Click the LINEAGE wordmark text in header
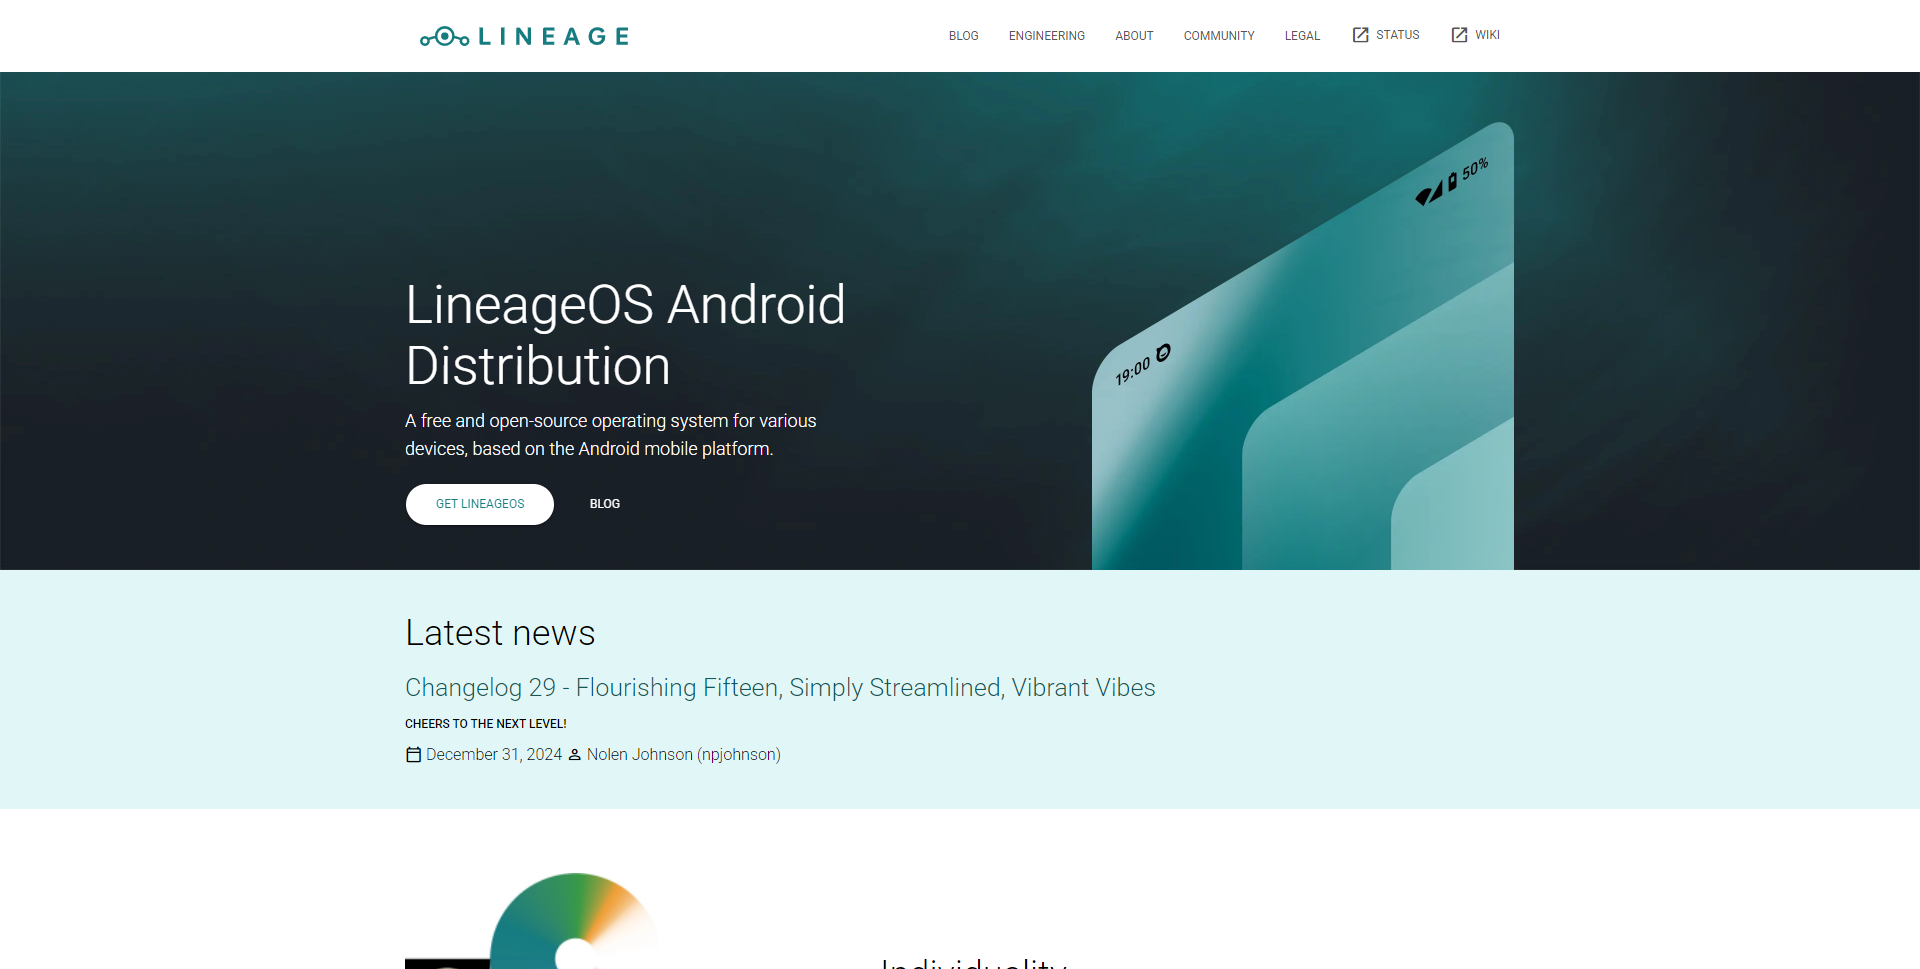The image size is (1920, 969). (553, 37)
